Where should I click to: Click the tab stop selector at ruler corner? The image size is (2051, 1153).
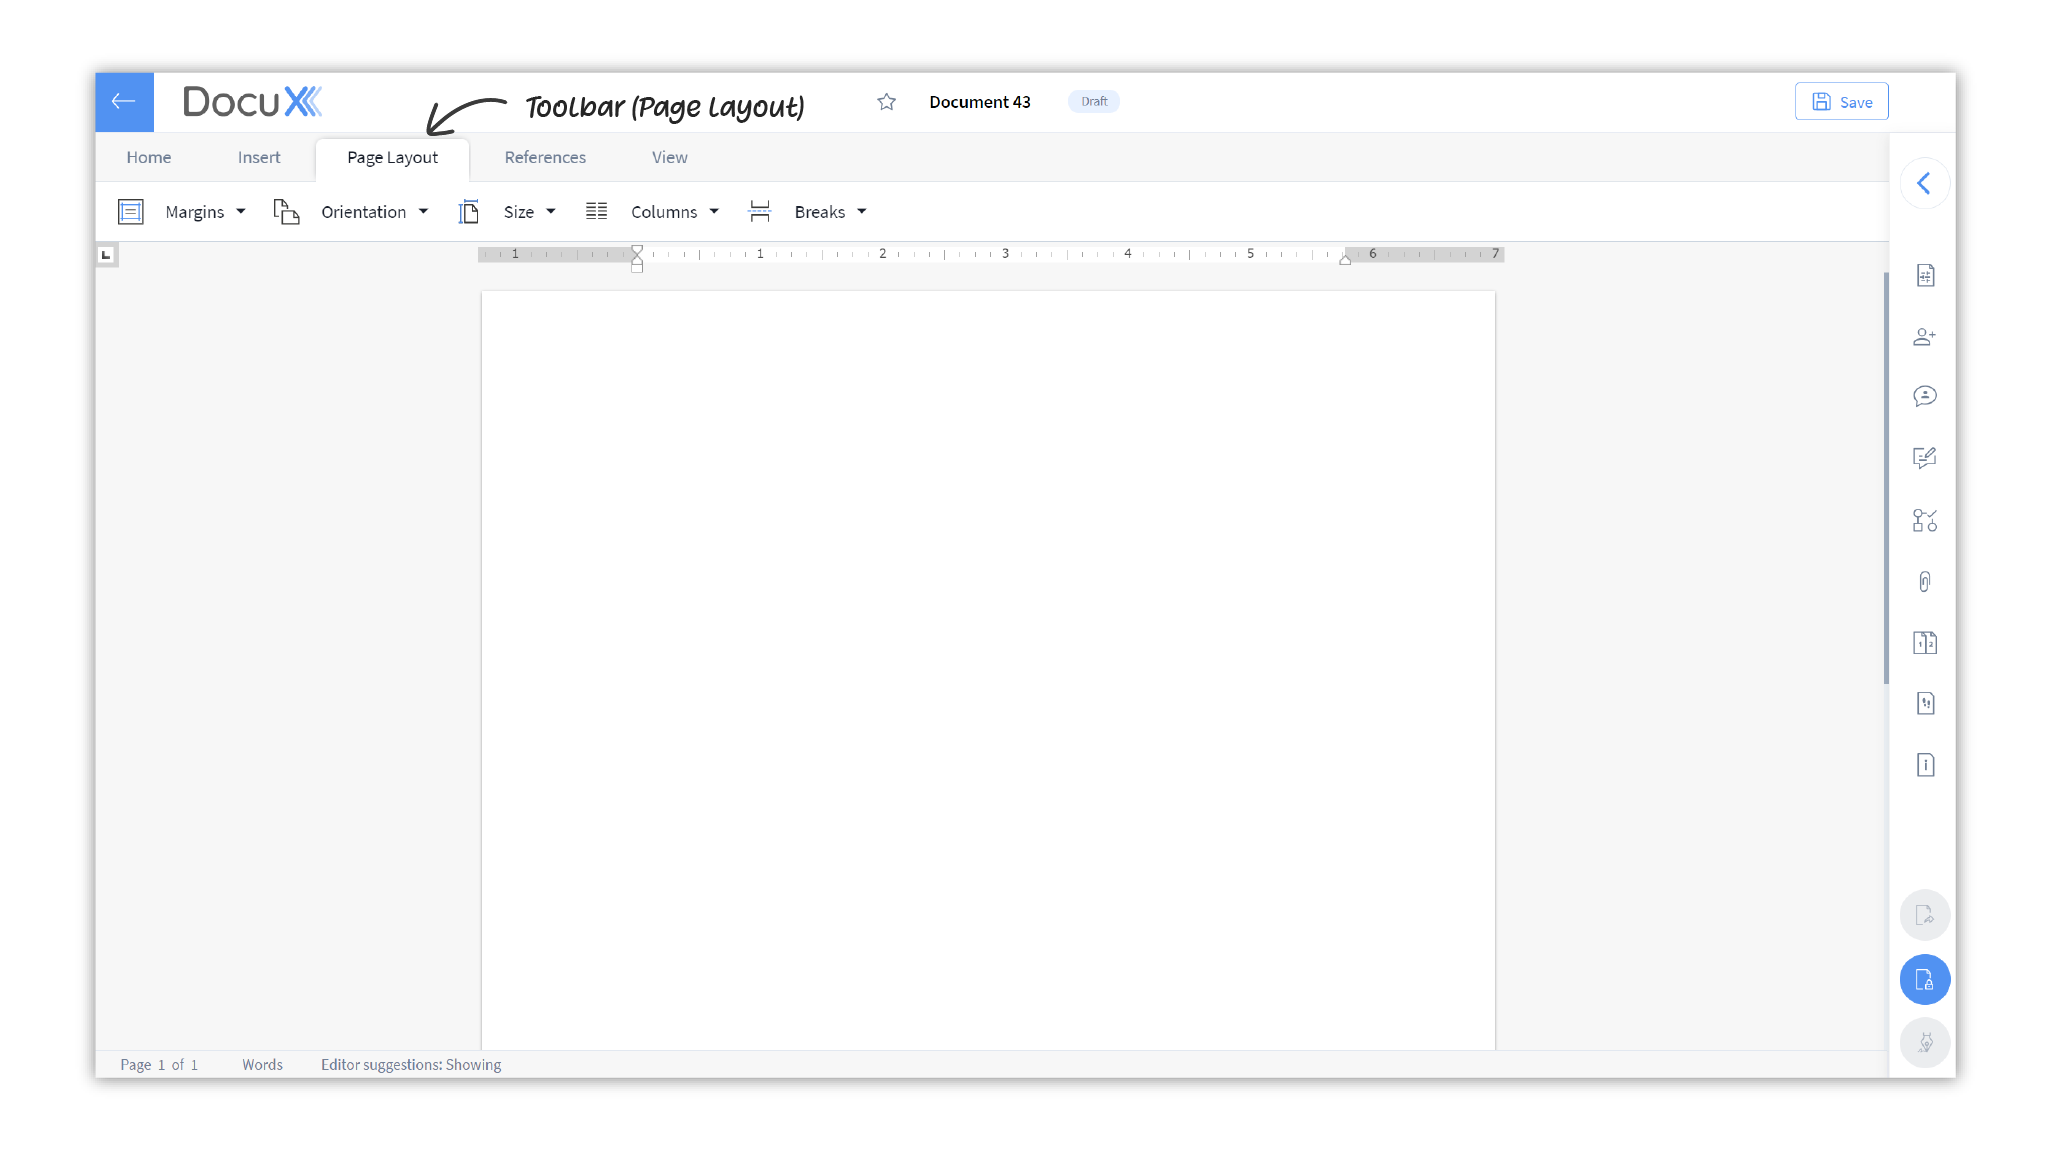[x=107, y=255]
